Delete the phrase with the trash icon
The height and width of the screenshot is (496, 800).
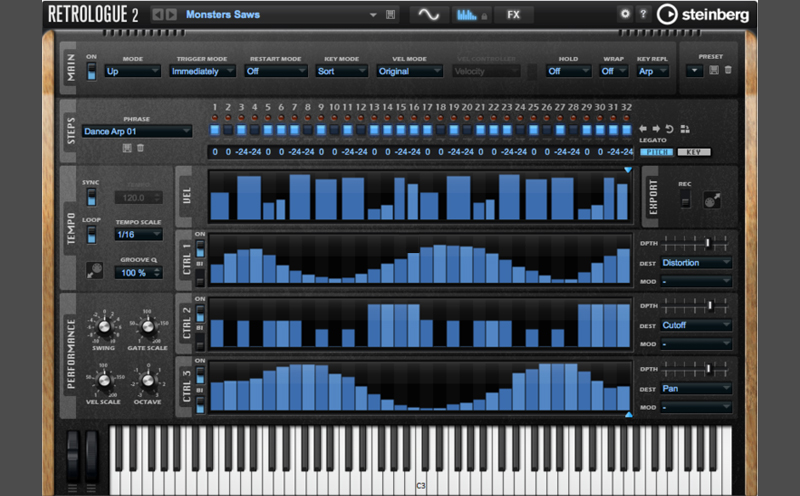coord(141,148)
